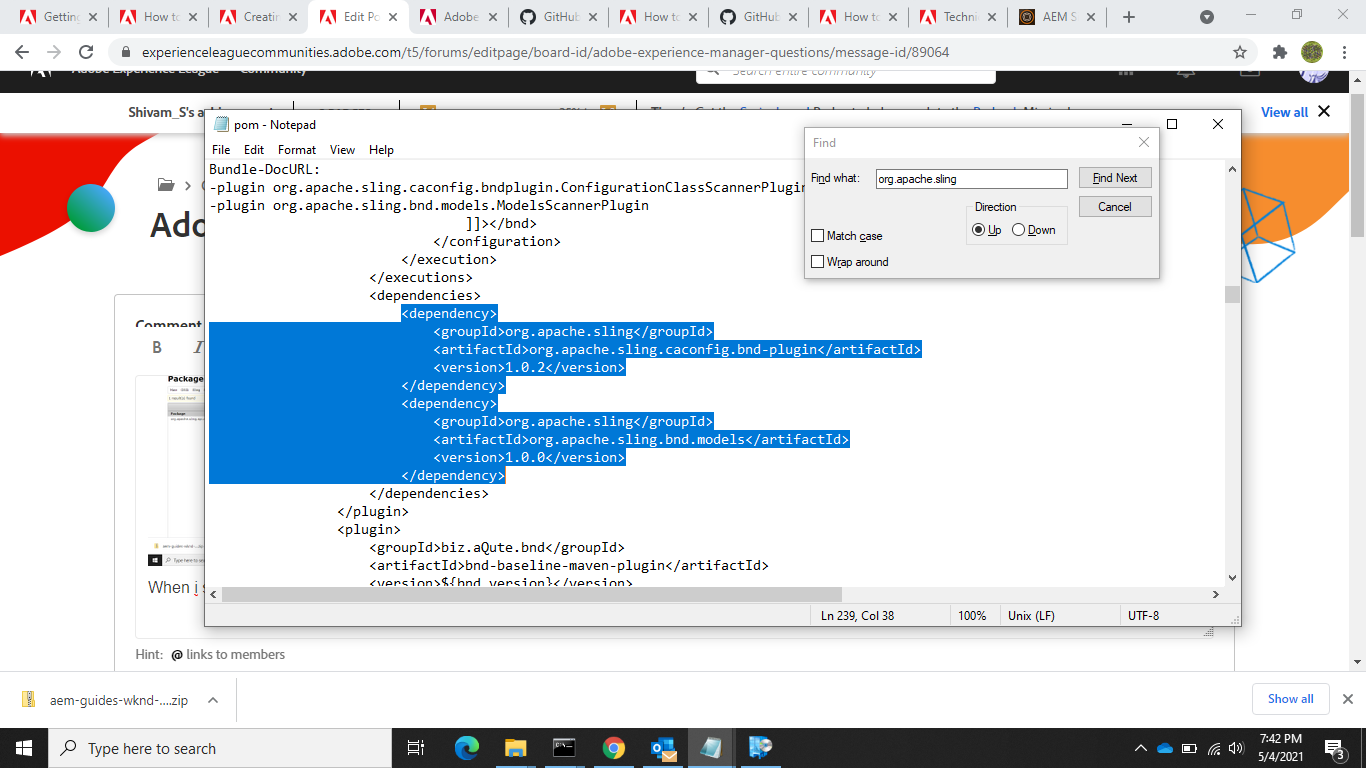Switch to the first GitHub browser tab
This screenshot has height=768, width=1366.
point(560,16)
